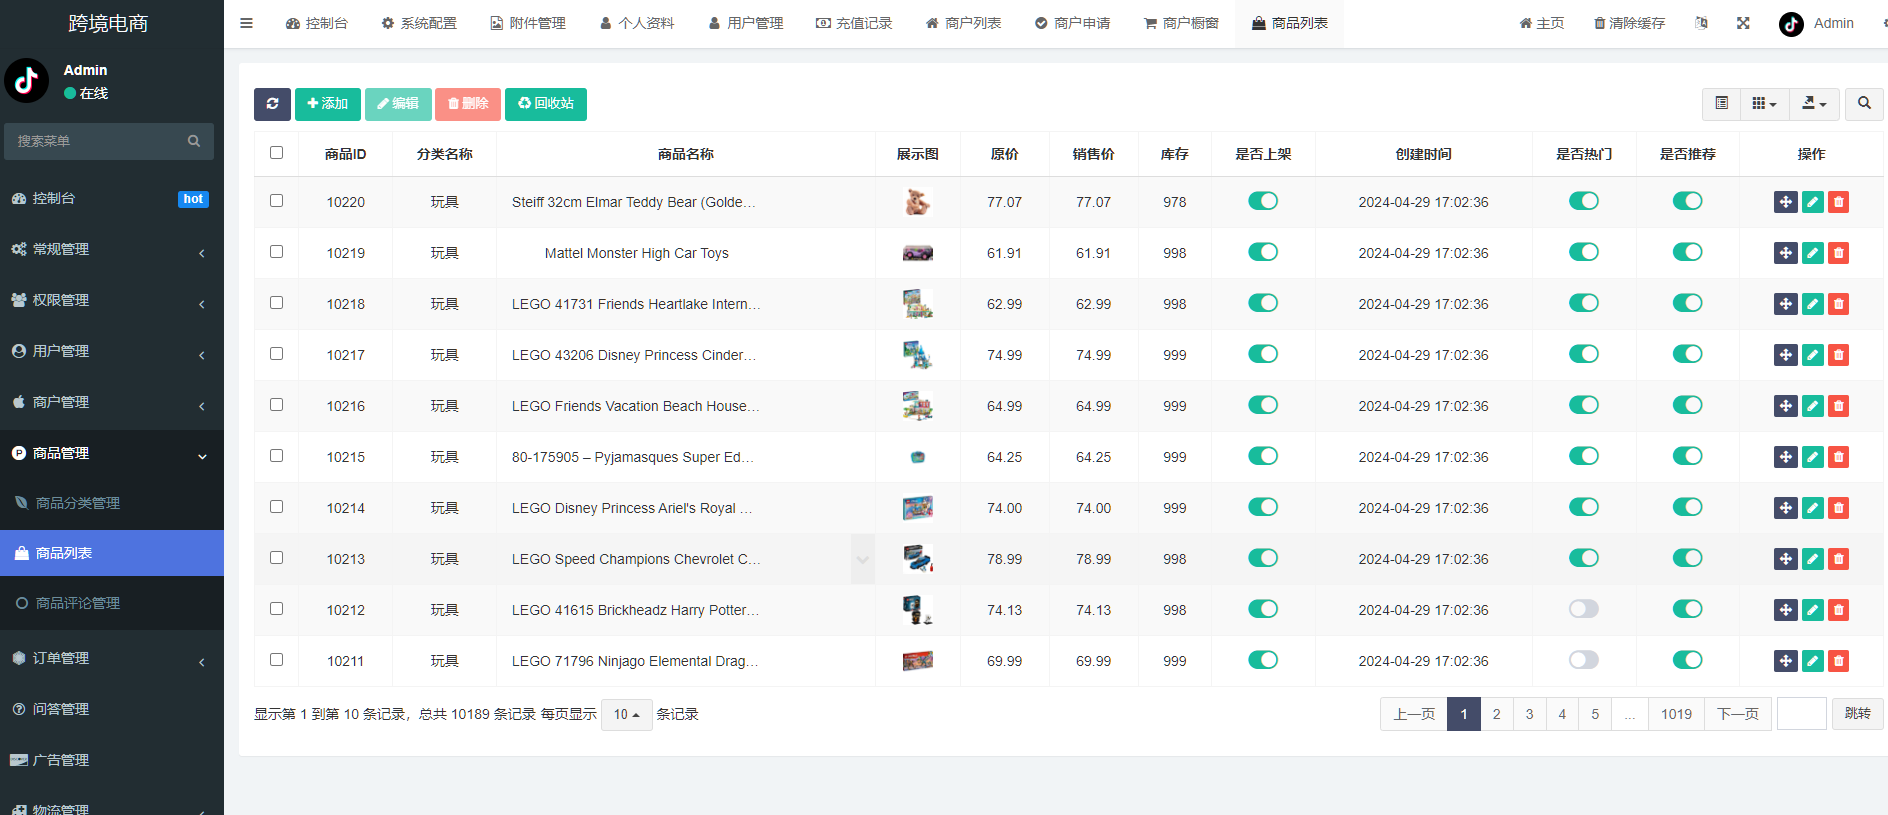The width and height of the screenshot is (1888, 815).
Task: Toggle 是否热门 switch for product 10212
Action: pyautogui.click(x=1584, y=609)
